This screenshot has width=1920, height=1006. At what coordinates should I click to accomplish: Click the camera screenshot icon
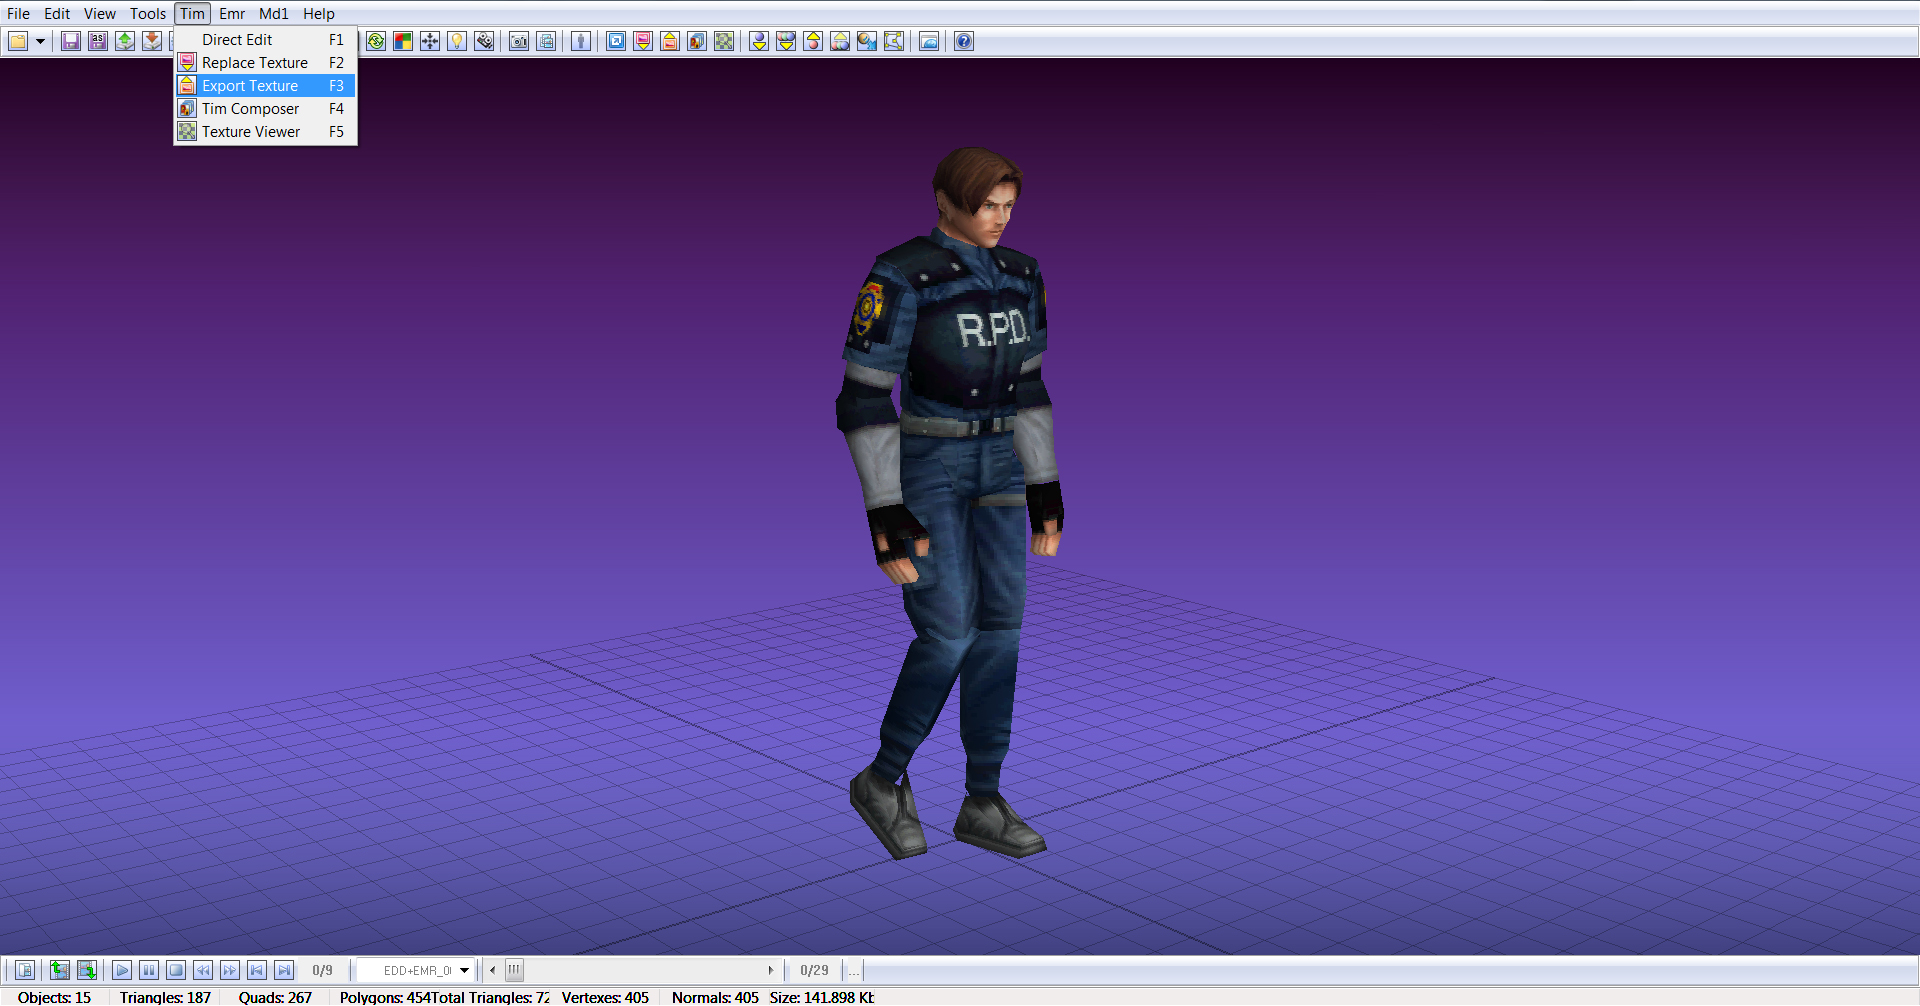point(519,41)
